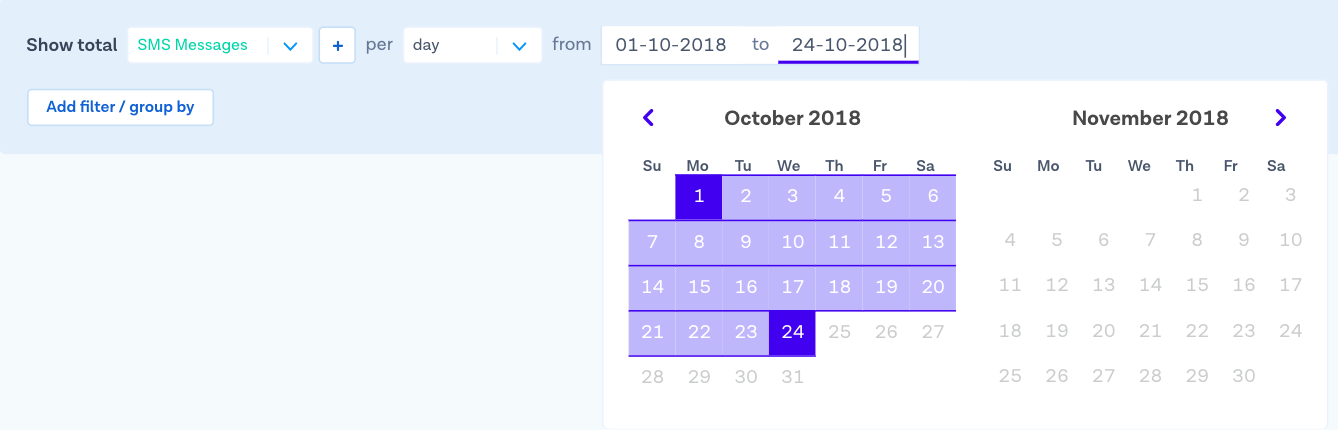1338x430 pixels.
Task: Go to previous month in calendar
Action: point(648,118)
